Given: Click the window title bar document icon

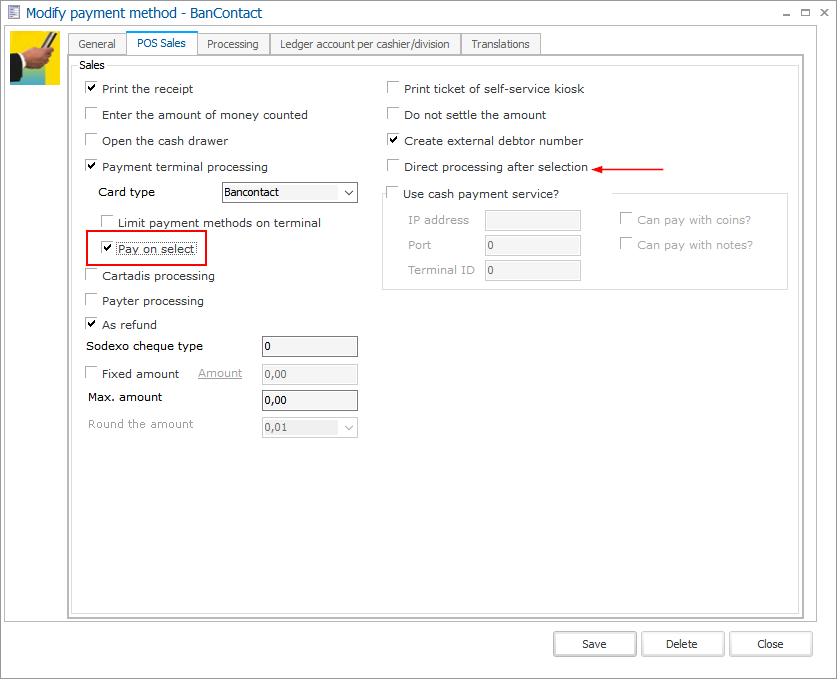Looking at the screenshot, I should point(12,13).
